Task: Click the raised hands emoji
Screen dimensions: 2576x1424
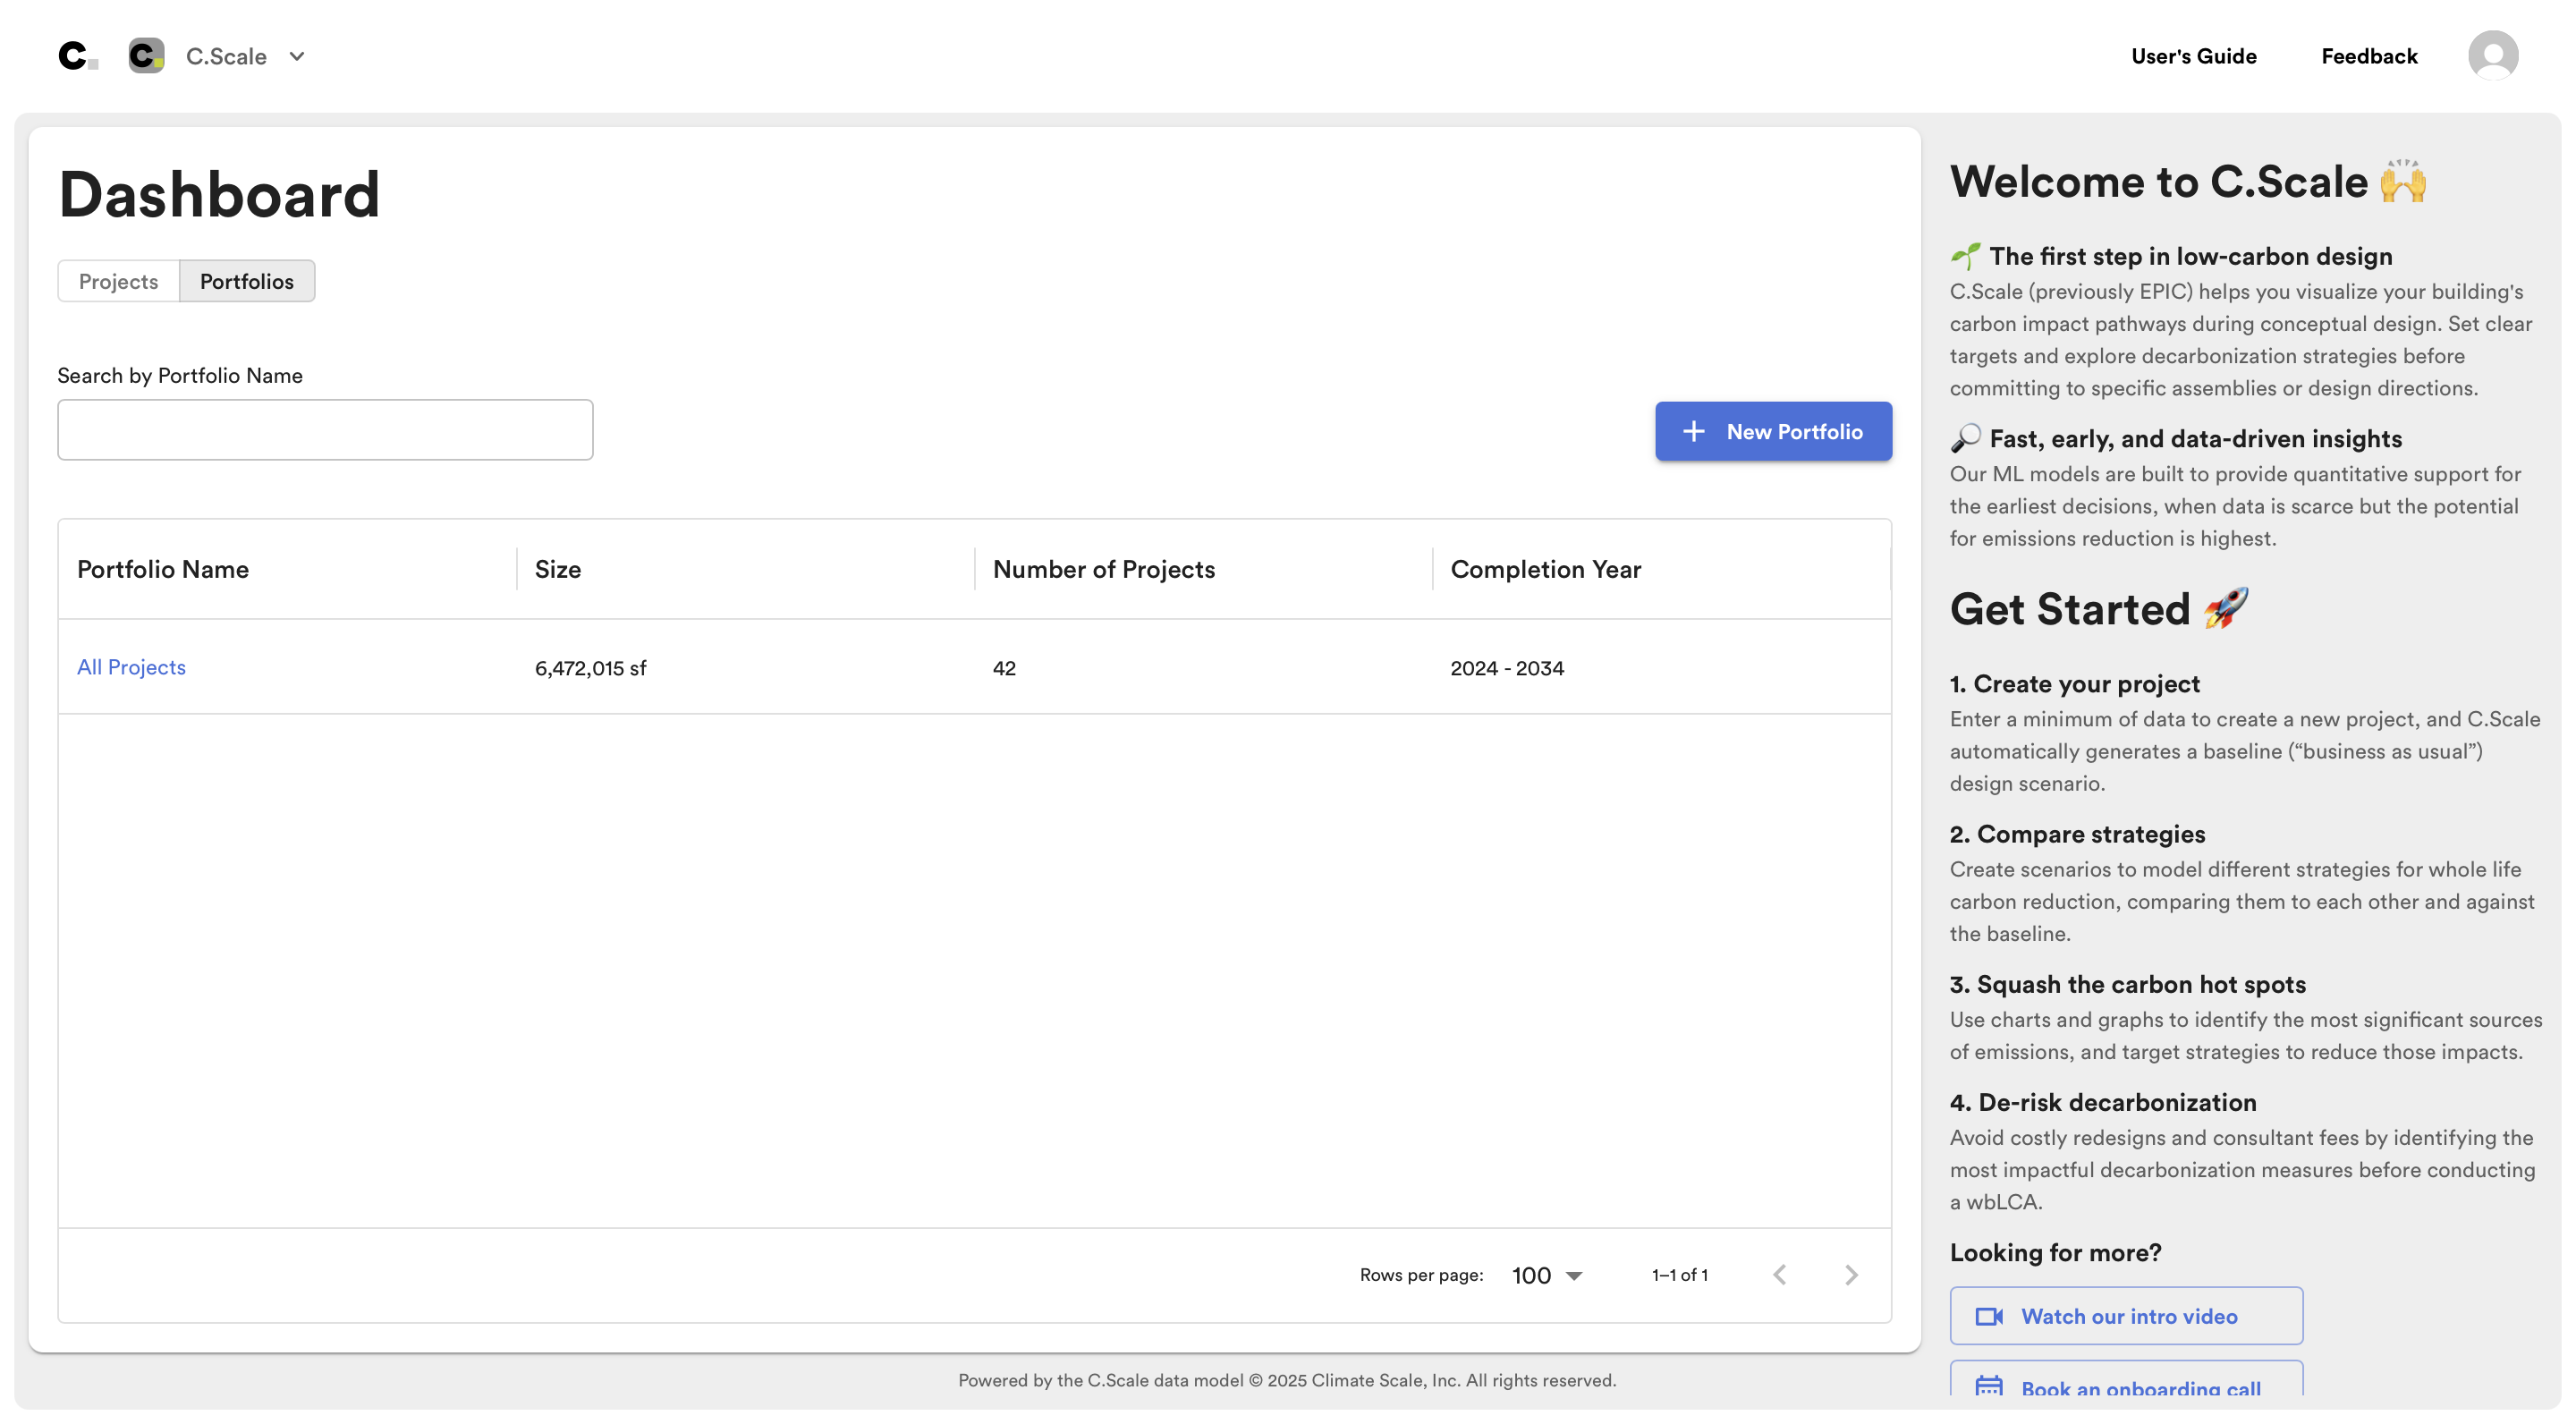Action: click(2403, 181)
